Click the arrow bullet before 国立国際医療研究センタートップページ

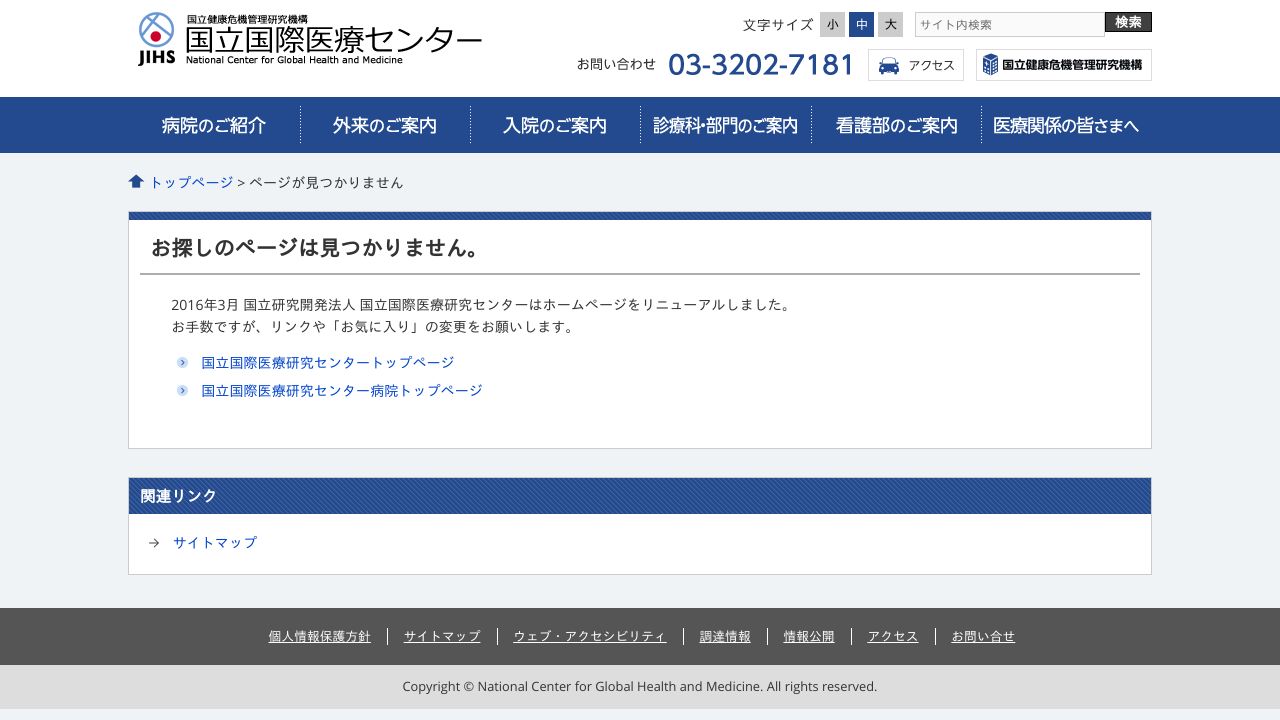pos(182,362)
